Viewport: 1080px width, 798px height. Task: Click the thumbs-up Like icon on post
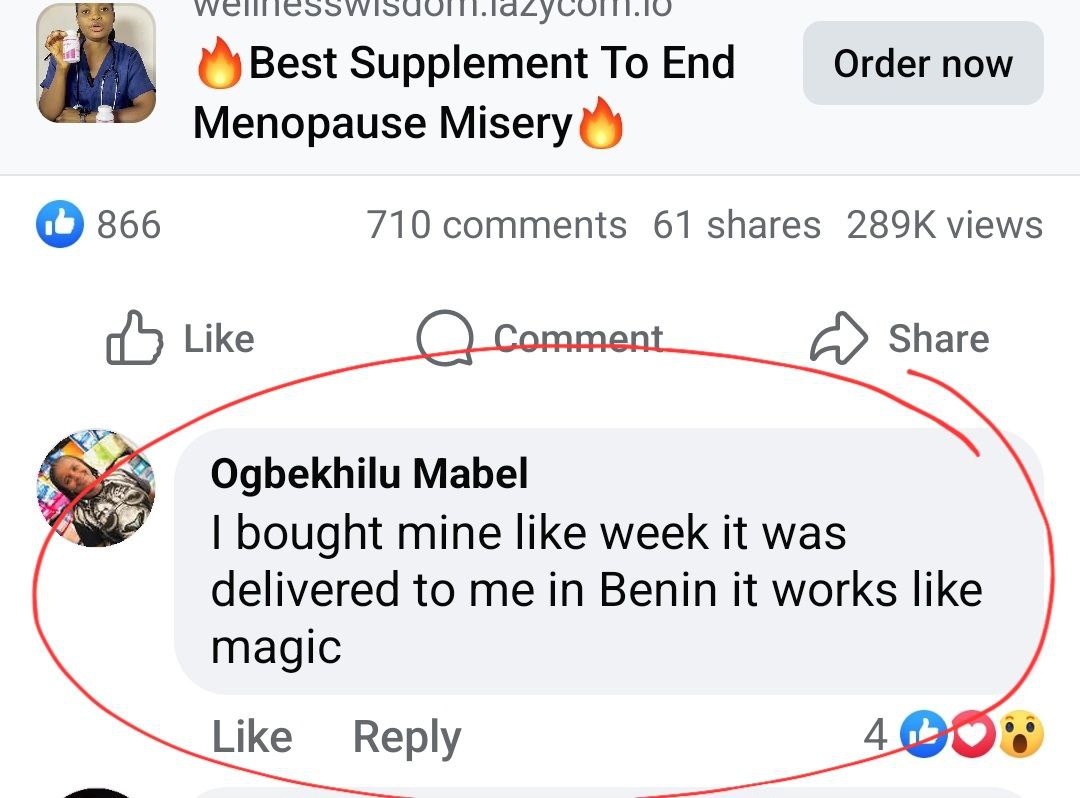coord(135,339)
